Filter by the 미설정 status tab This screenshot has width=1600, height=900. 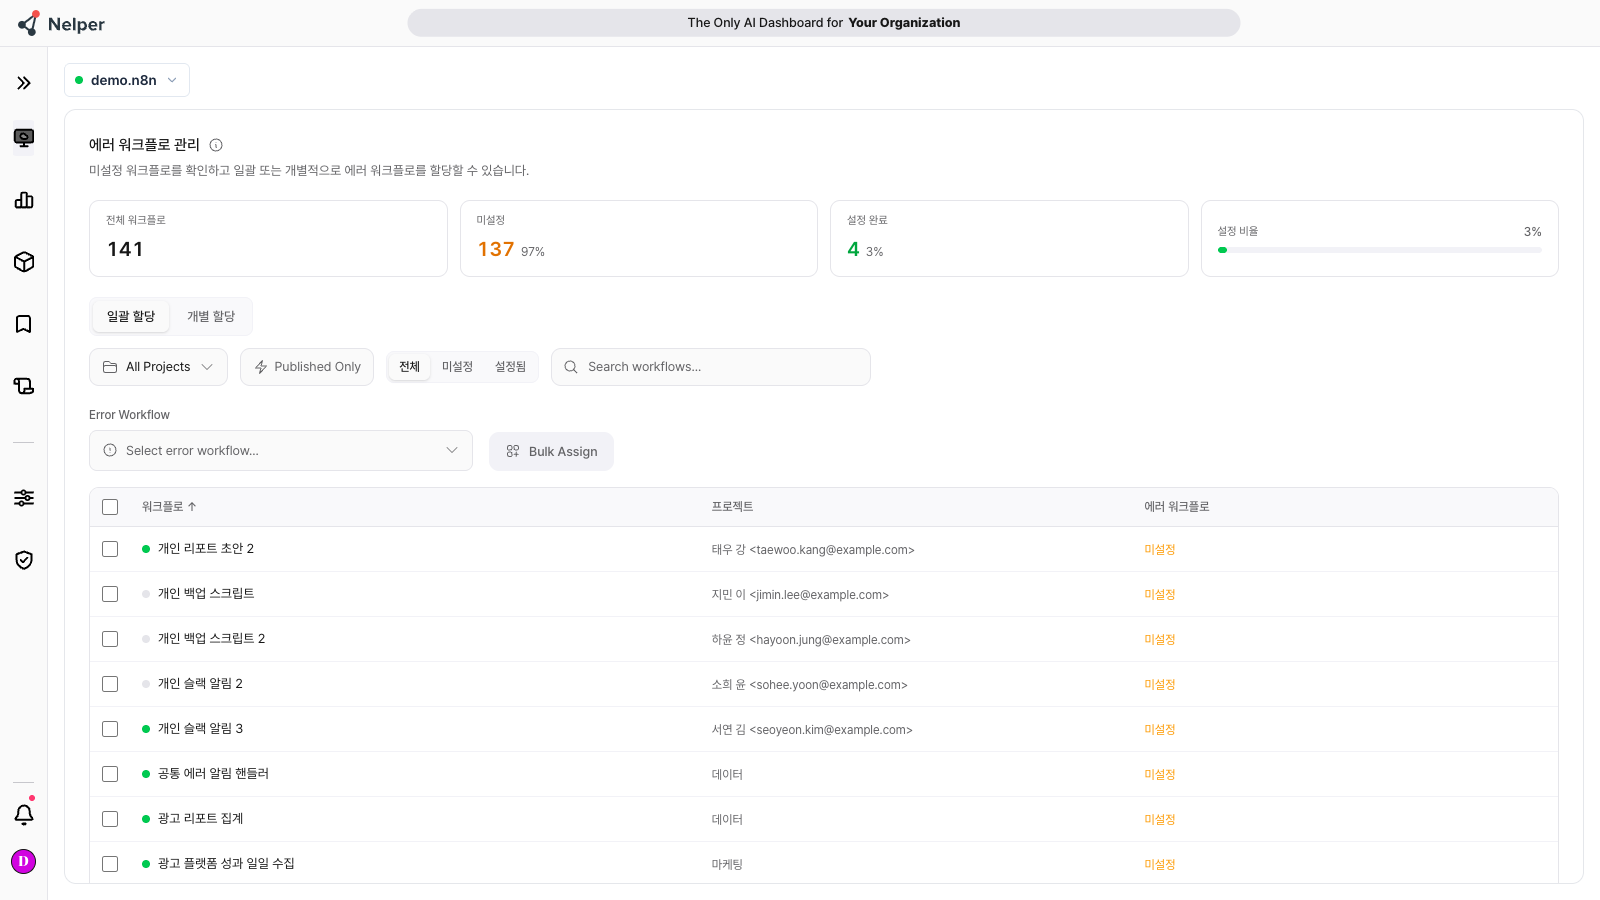tap(457, 367)
